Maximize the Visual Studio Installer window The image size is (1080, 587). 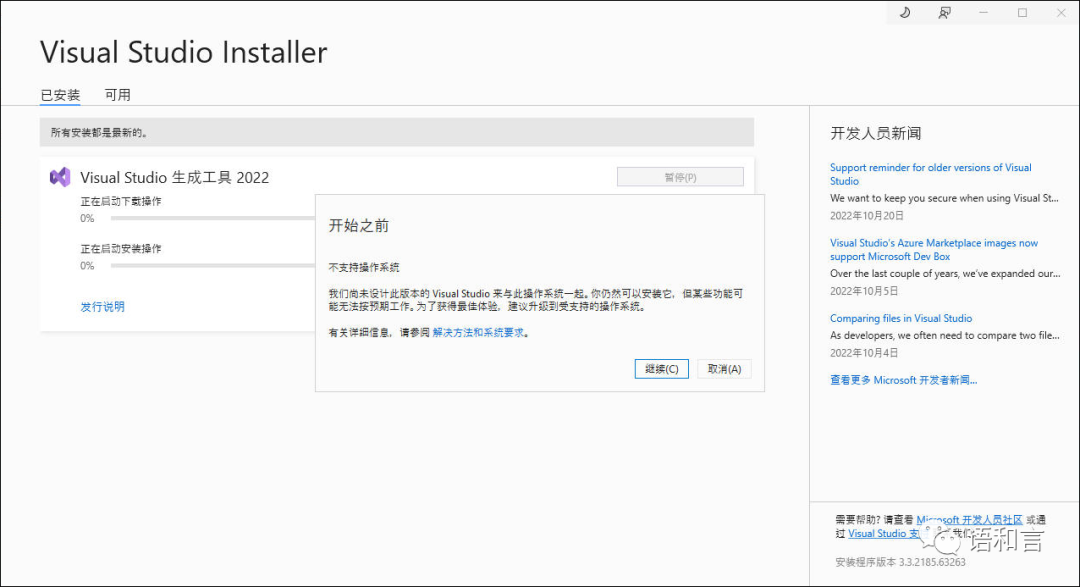[1023, 12]
